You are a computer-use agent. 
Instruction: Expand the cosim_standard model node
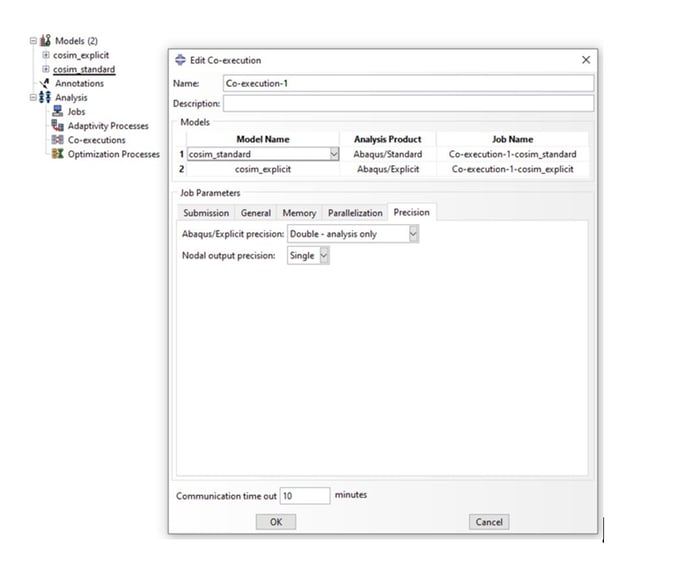pos(45,69)
